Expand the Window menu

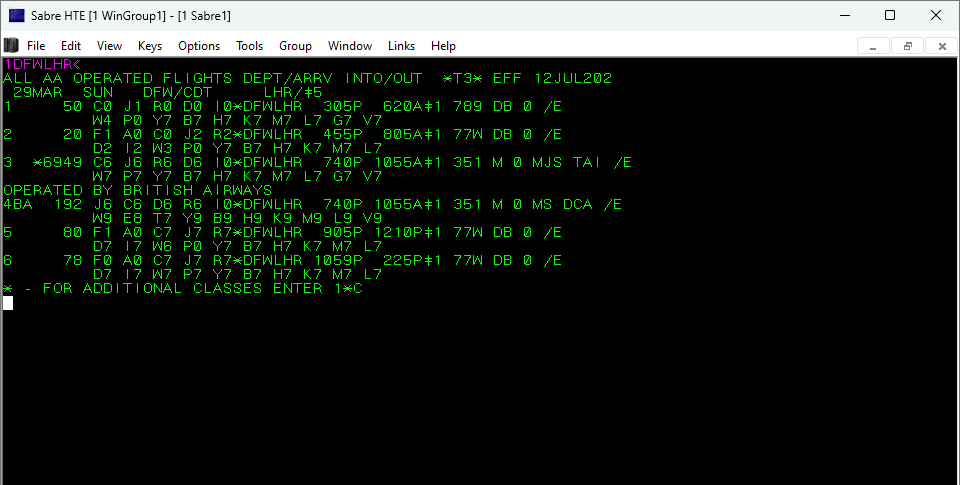point(350,46)
